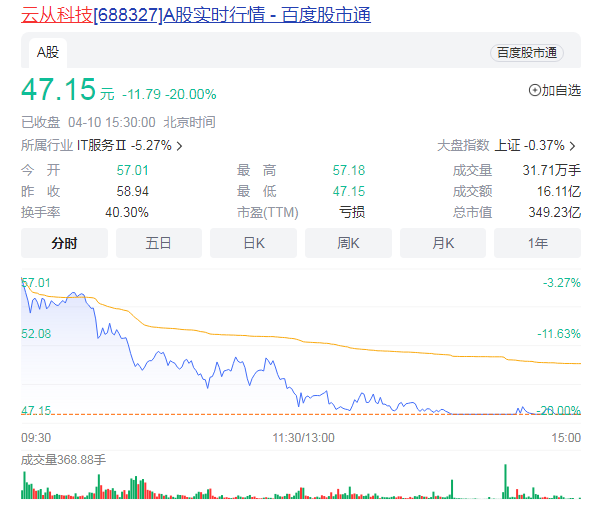This screenshot has height=509, width=602.
Task: Switch to the 分时 chart tab
Action: [x=64, y=243]
